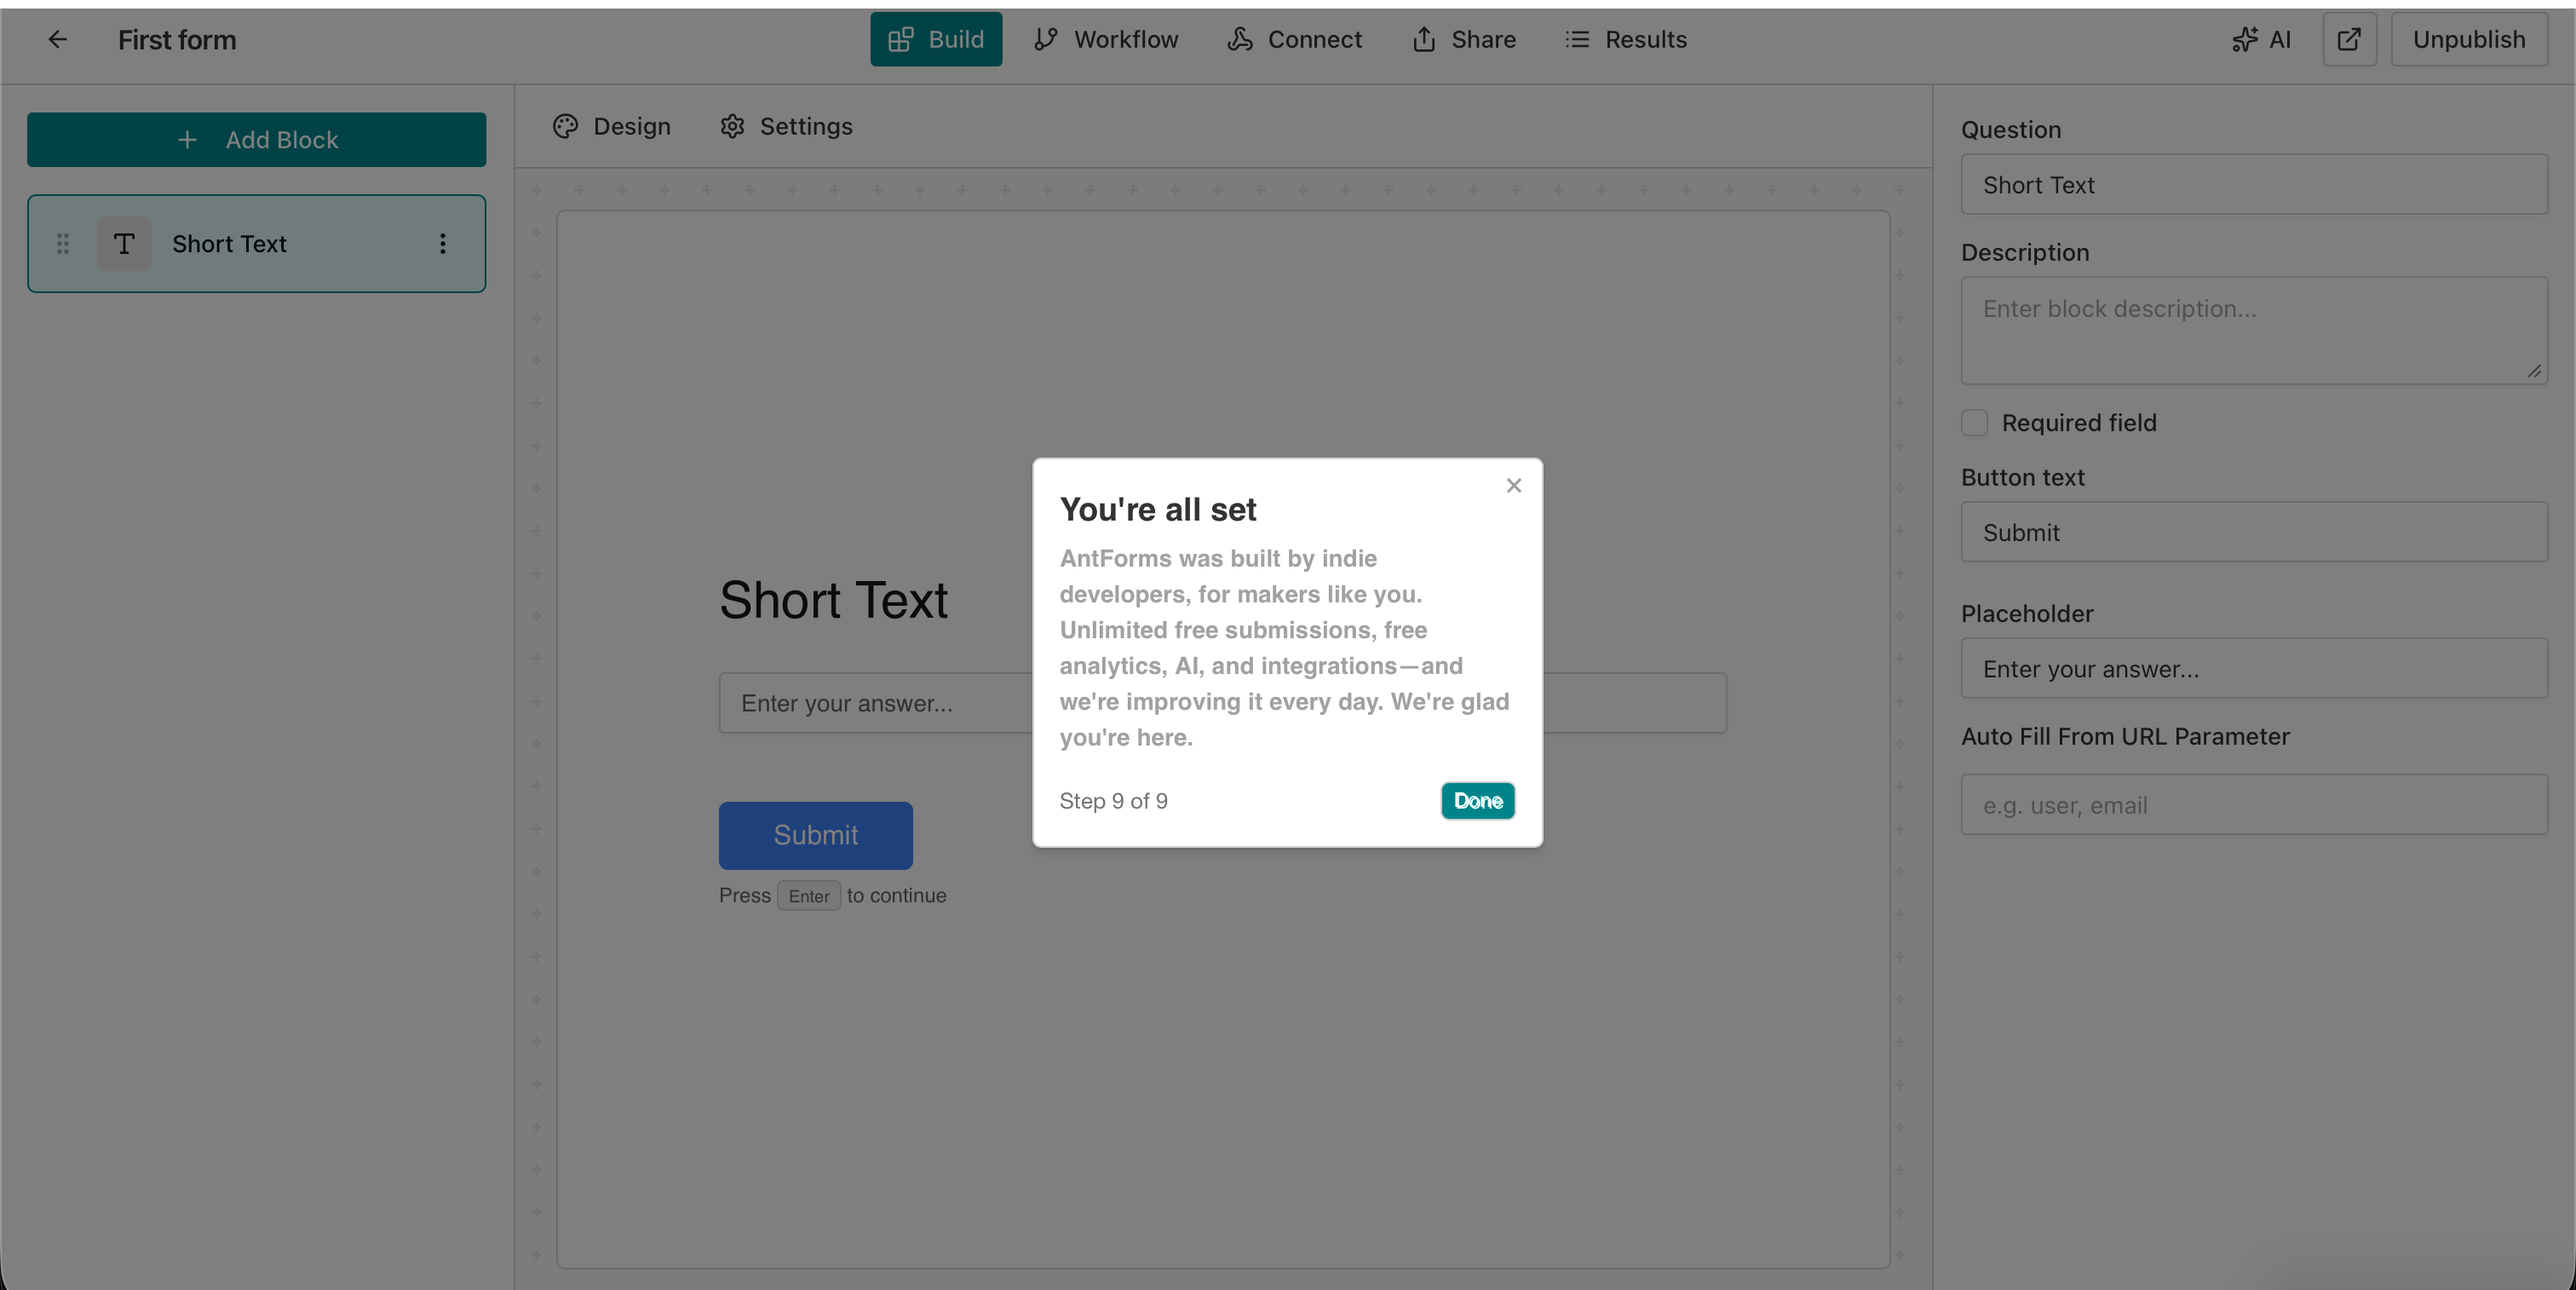Dismiss tour by clicking Done

click(x=1477, y=800)
